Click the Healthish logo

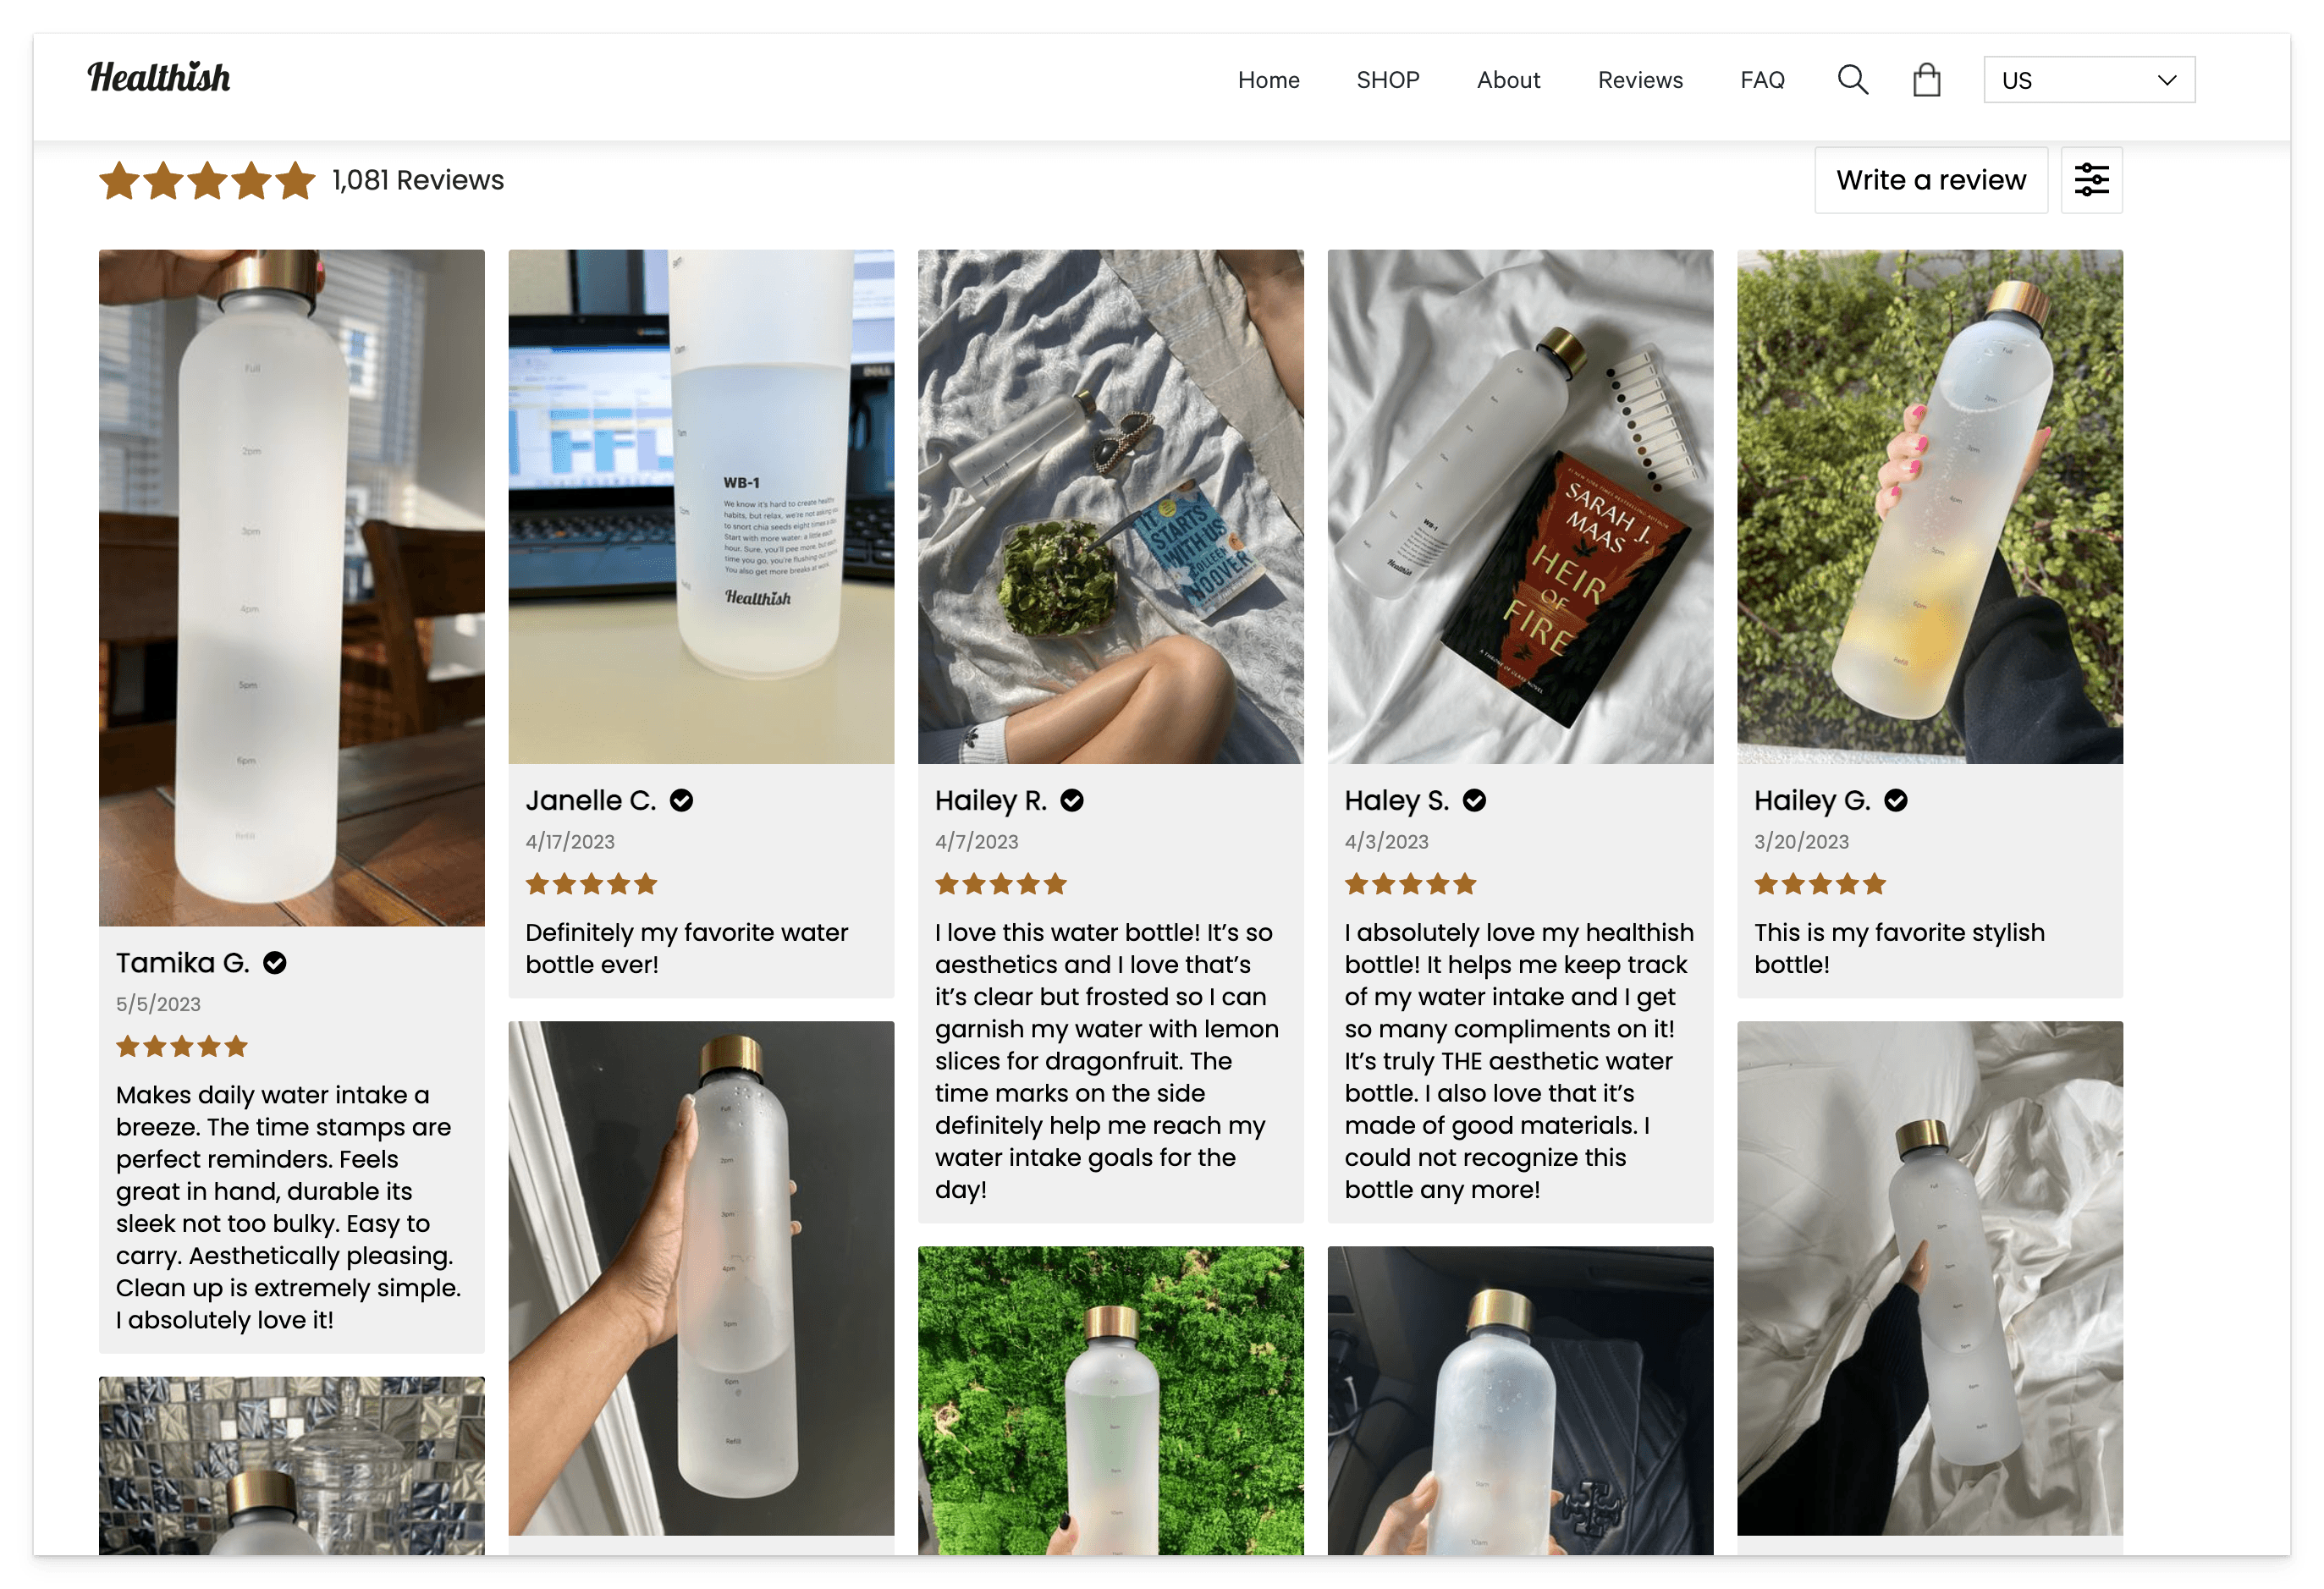[159, 78]
